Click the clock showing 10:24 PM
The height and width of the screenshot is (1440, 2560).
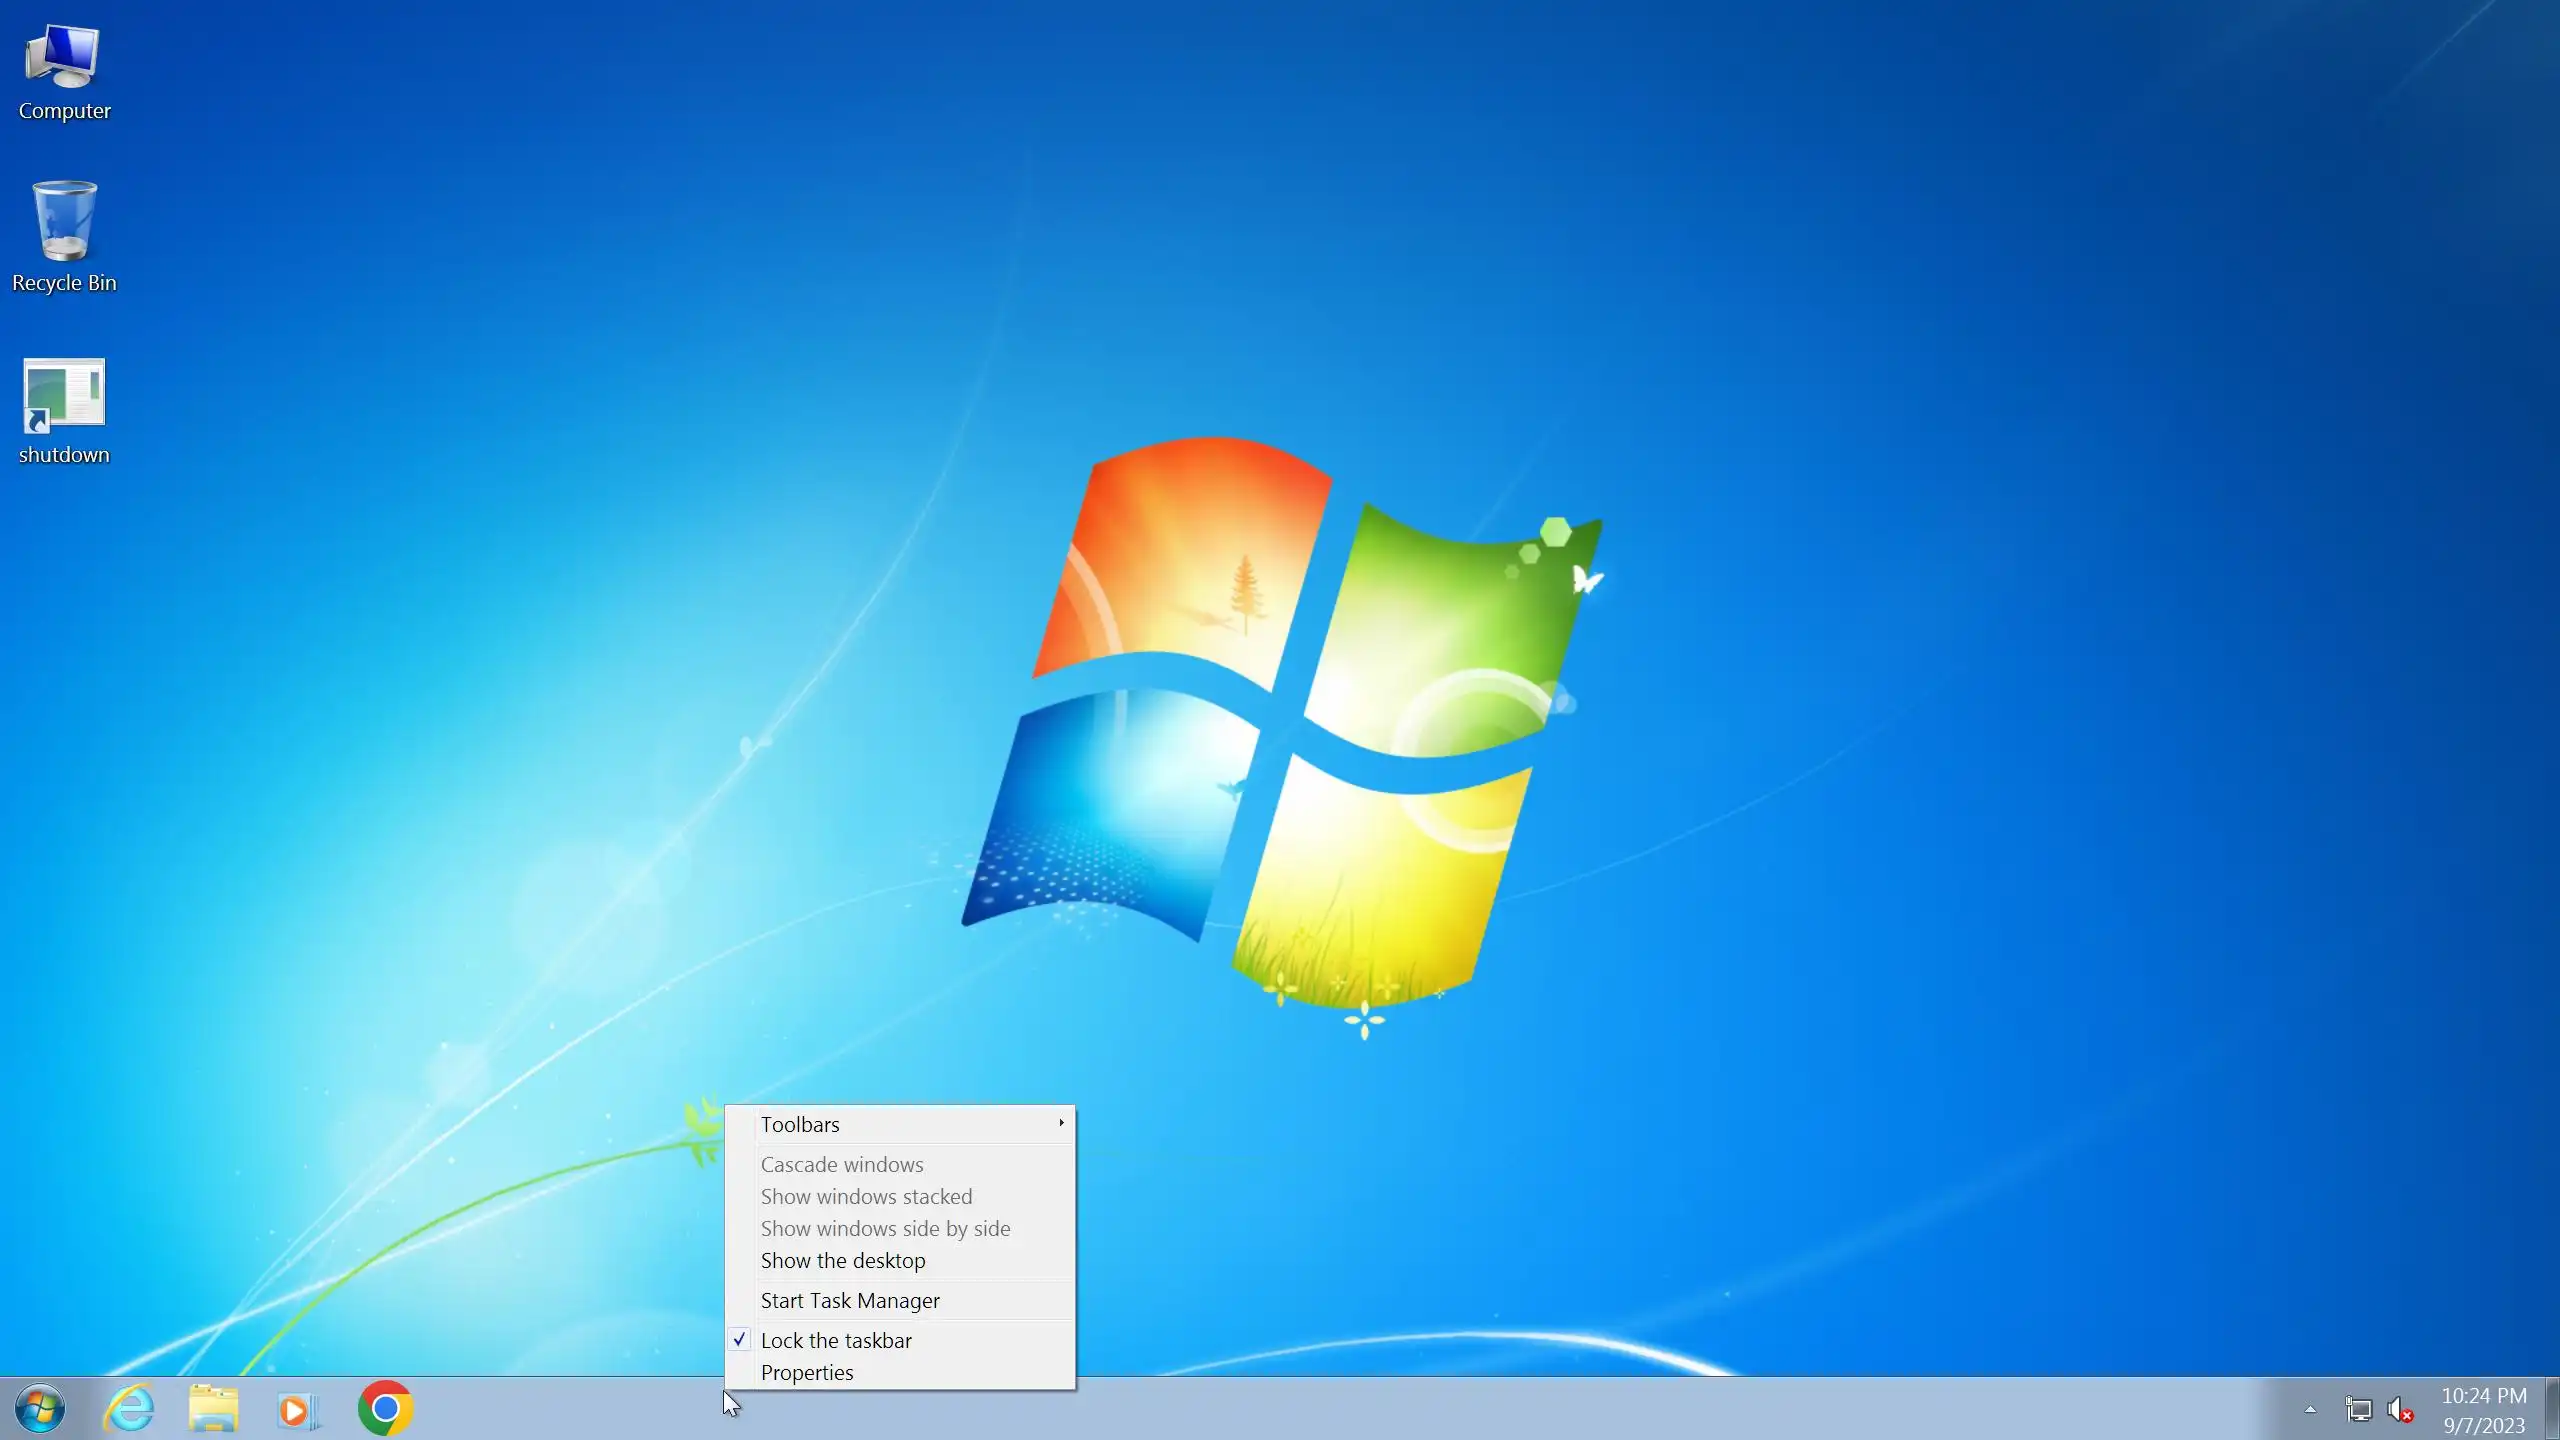tap(2483, 1396)
